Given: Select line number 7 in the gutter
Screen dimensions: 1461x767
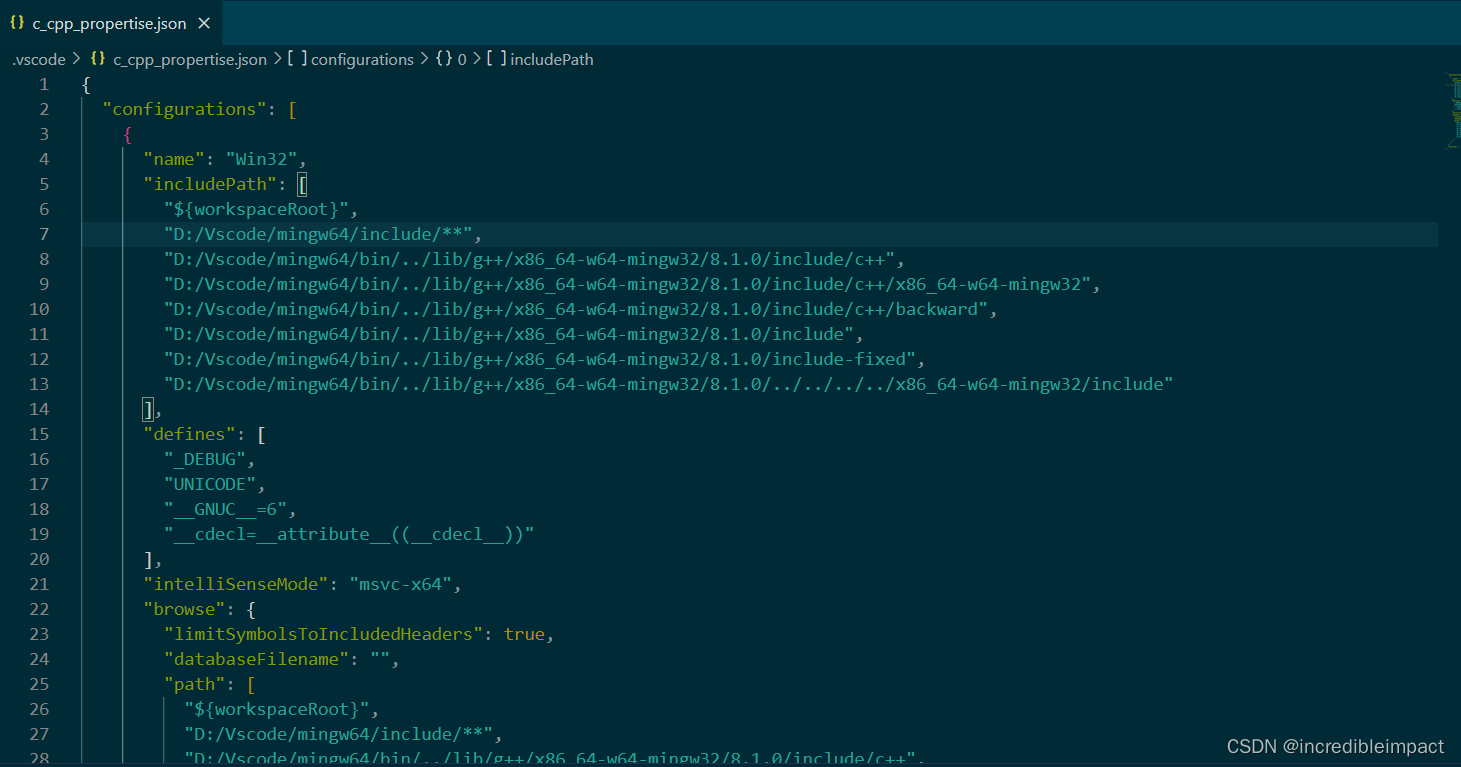Looking at the screenshot, I should pos(43,234).
